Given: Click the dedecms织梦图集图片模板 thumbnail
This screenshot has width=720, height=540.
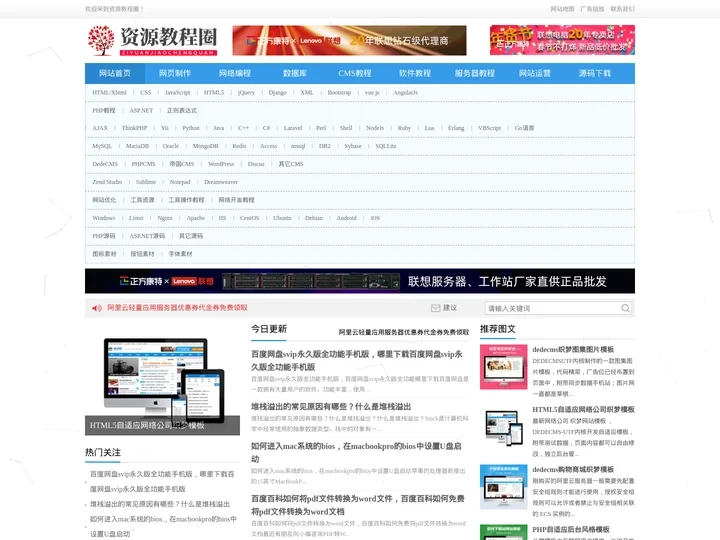Looking at the screenshot, I should point(504,367).
